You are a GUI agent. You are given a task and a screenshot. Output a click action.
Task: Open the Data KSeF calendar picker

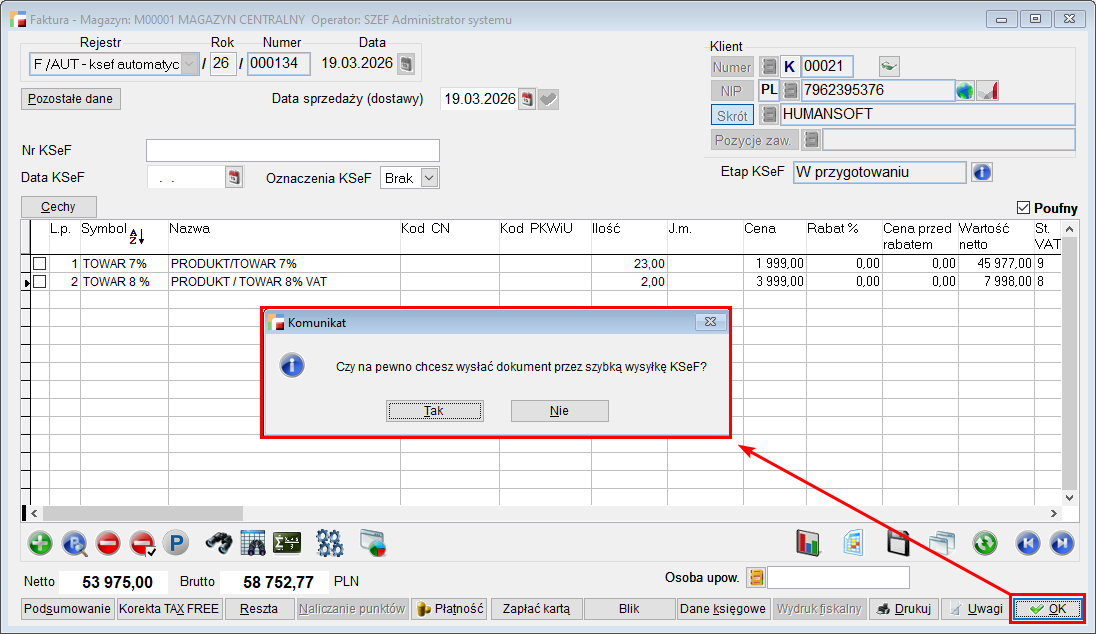pos(235,177)
